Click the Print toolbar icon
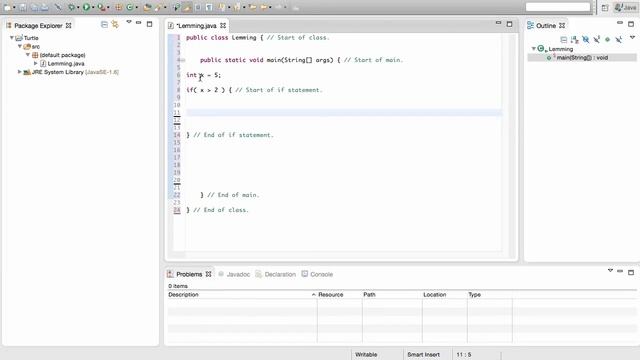The height and width of the screenshot is (360, 640). (44, 7)
